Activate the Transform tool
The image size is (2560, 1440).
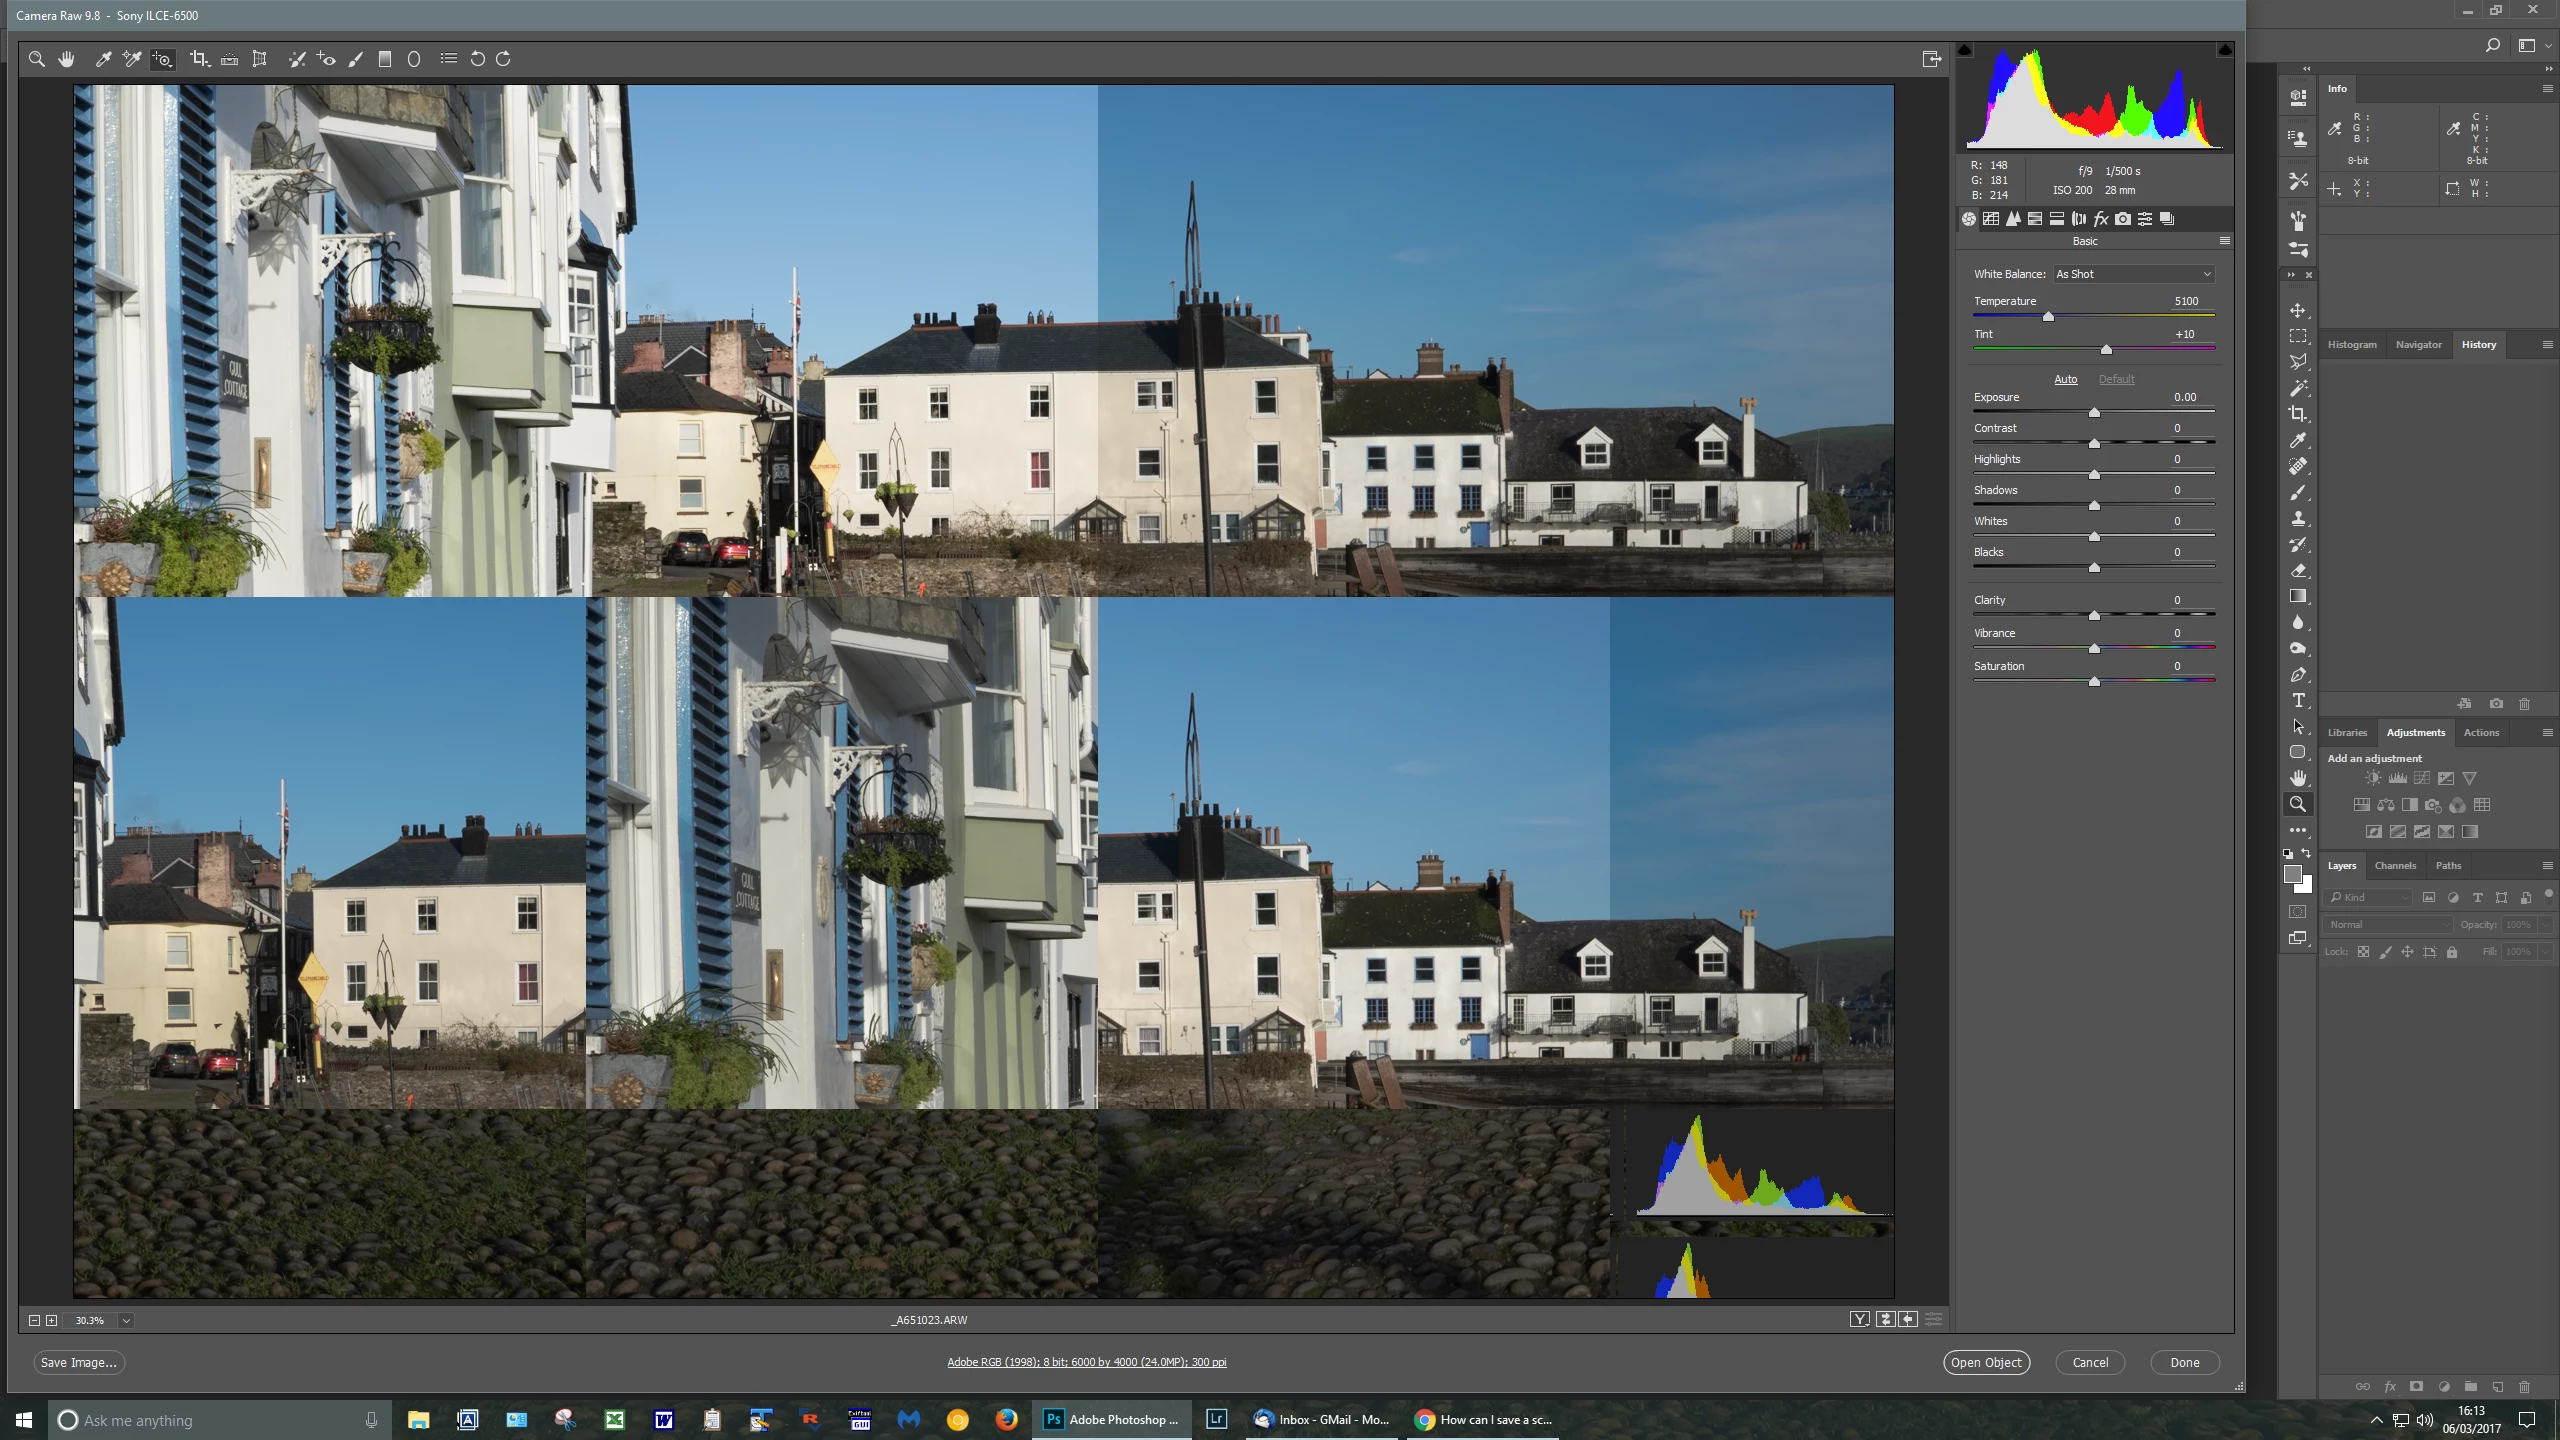coord(259,59)
